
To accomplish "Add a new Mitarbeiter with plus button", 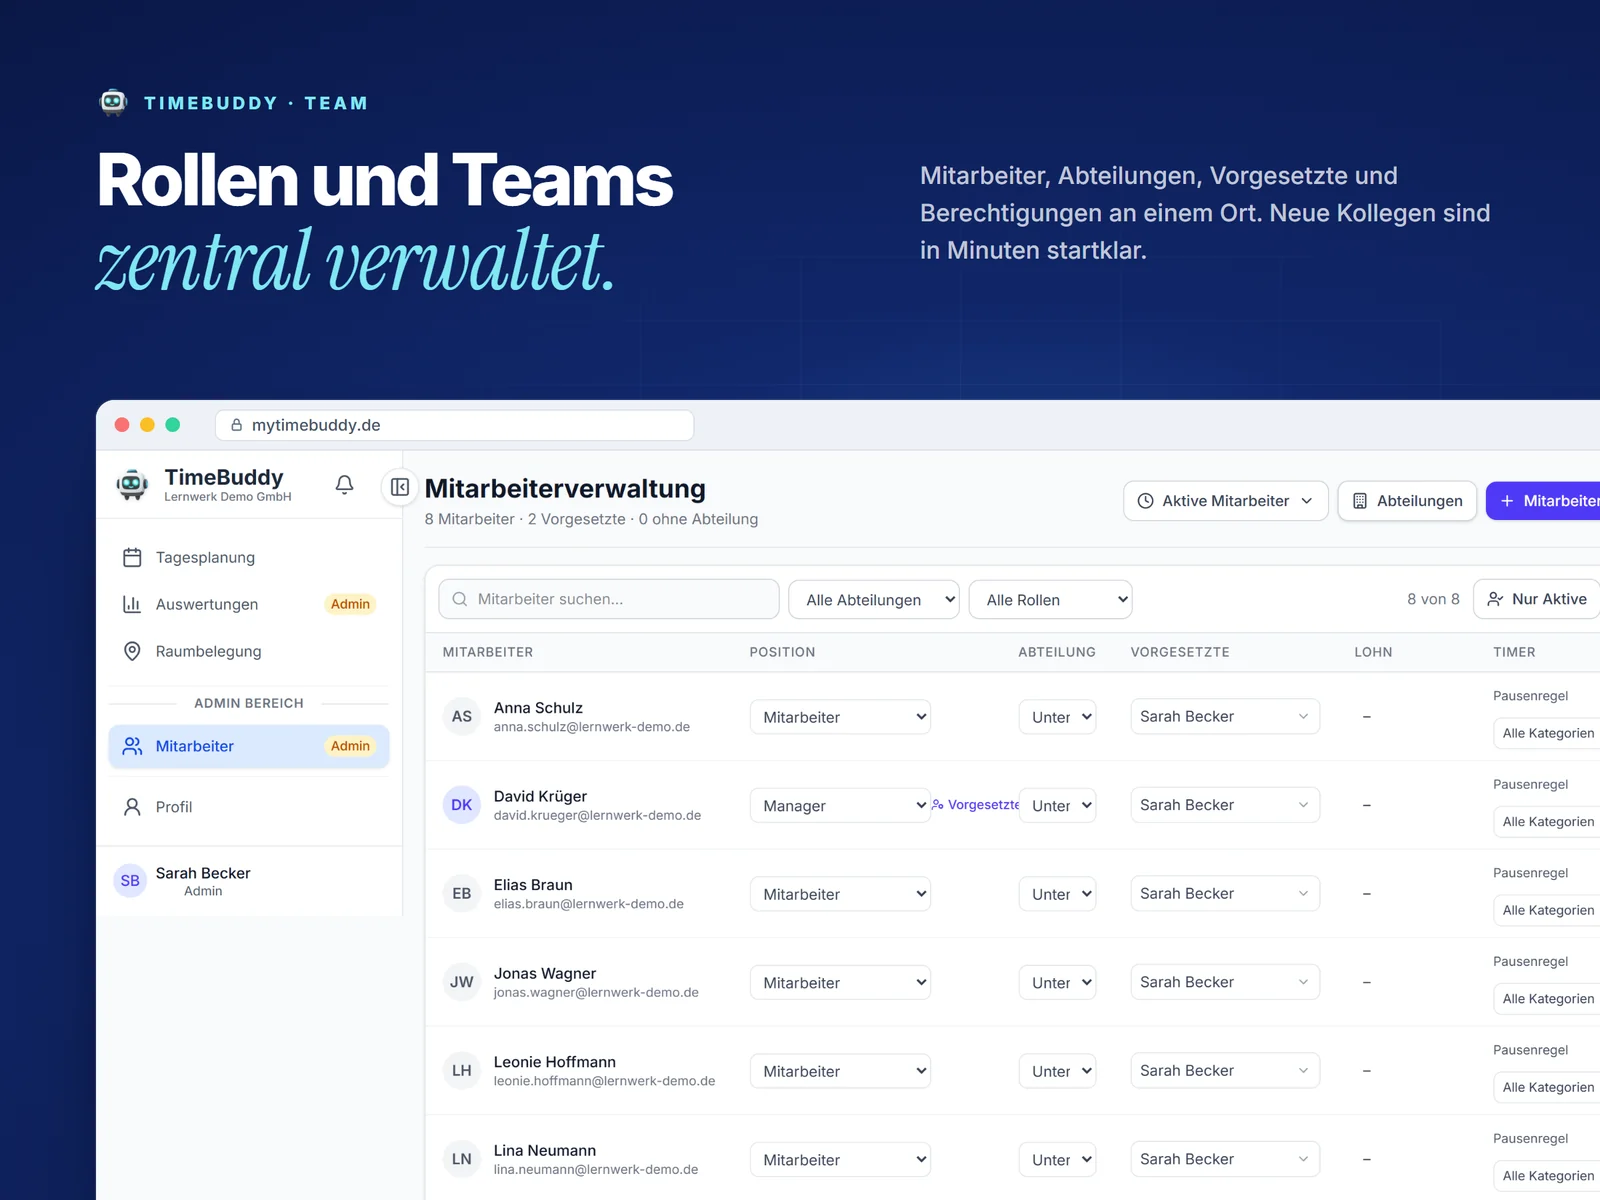I will coord(1544,501).
